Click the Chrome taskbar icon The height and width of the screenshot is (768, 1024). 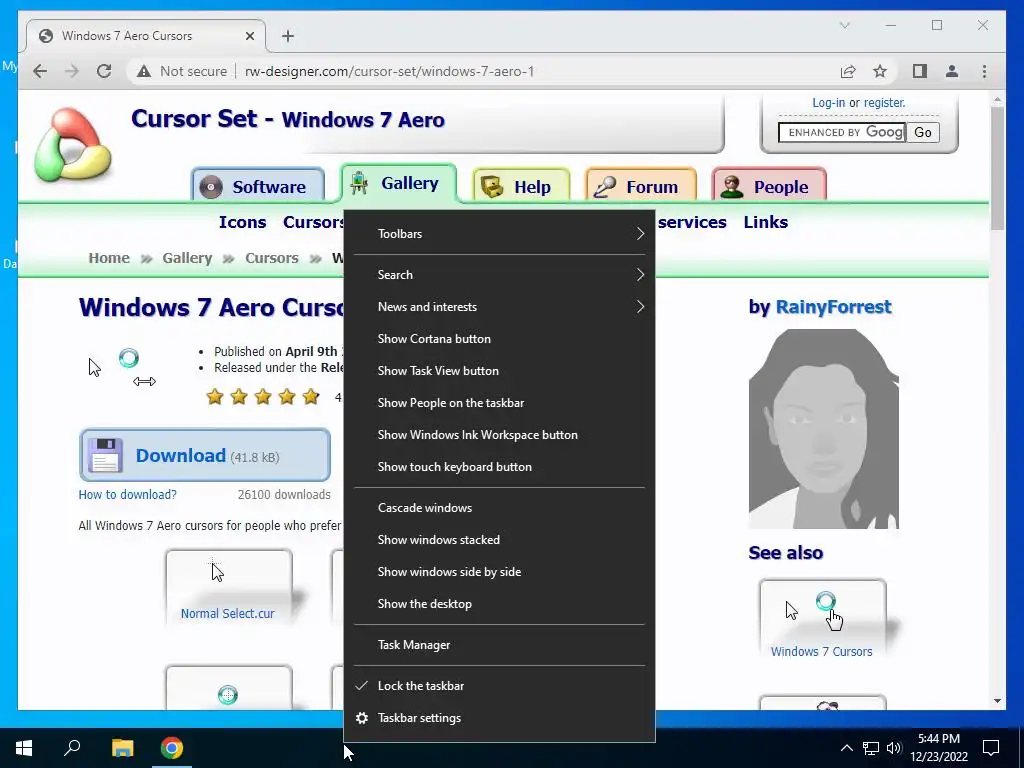[172, 748]
